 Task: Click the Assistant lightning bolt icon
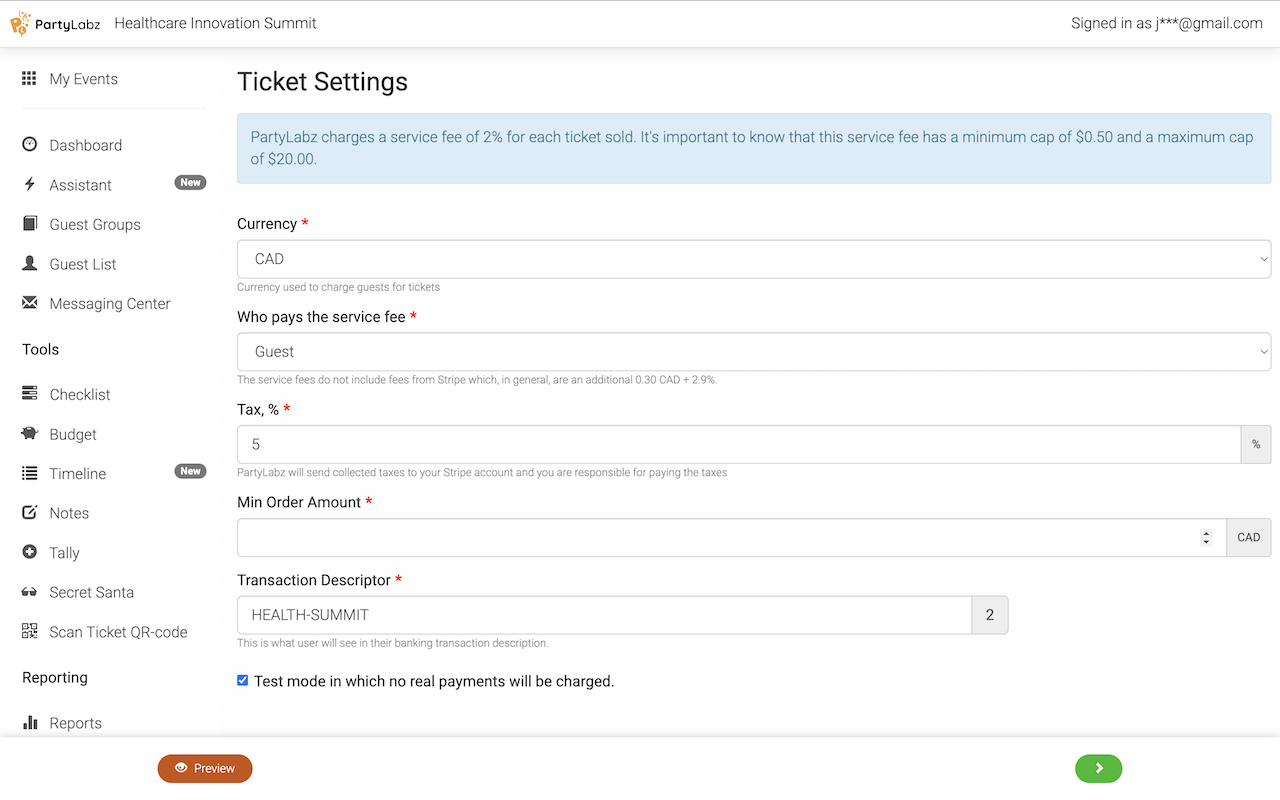tap(29, 185)
